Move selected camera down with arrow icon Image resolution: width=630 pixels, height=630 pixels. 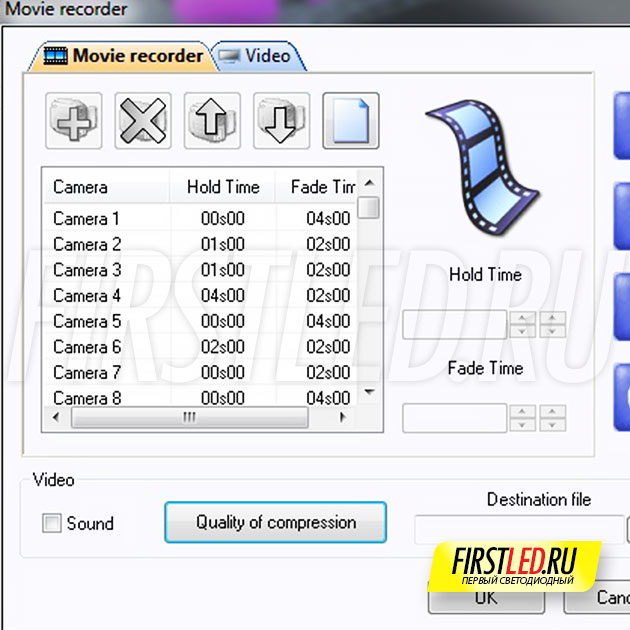[281, 122]
